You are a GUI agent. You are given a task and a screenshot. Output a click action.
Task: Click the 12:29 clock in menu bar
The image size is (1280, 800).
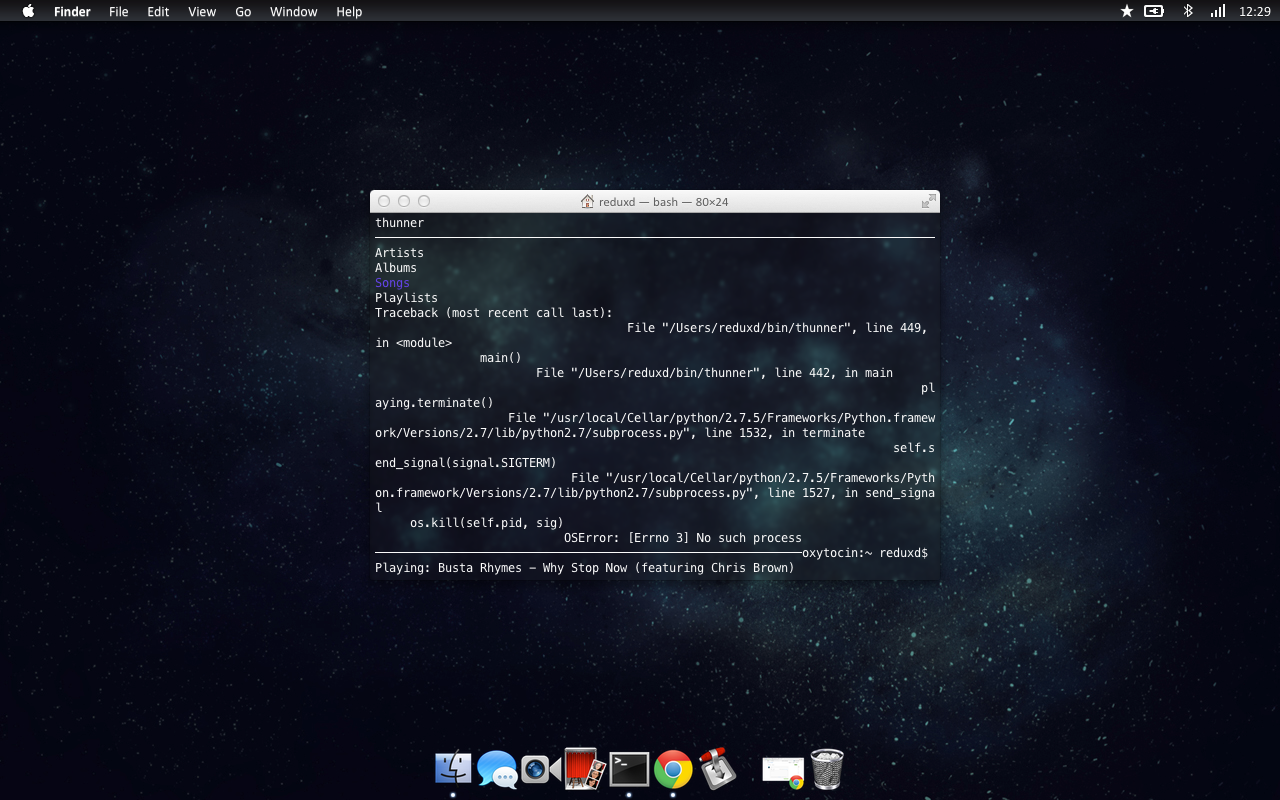(x=1254, y=11)
